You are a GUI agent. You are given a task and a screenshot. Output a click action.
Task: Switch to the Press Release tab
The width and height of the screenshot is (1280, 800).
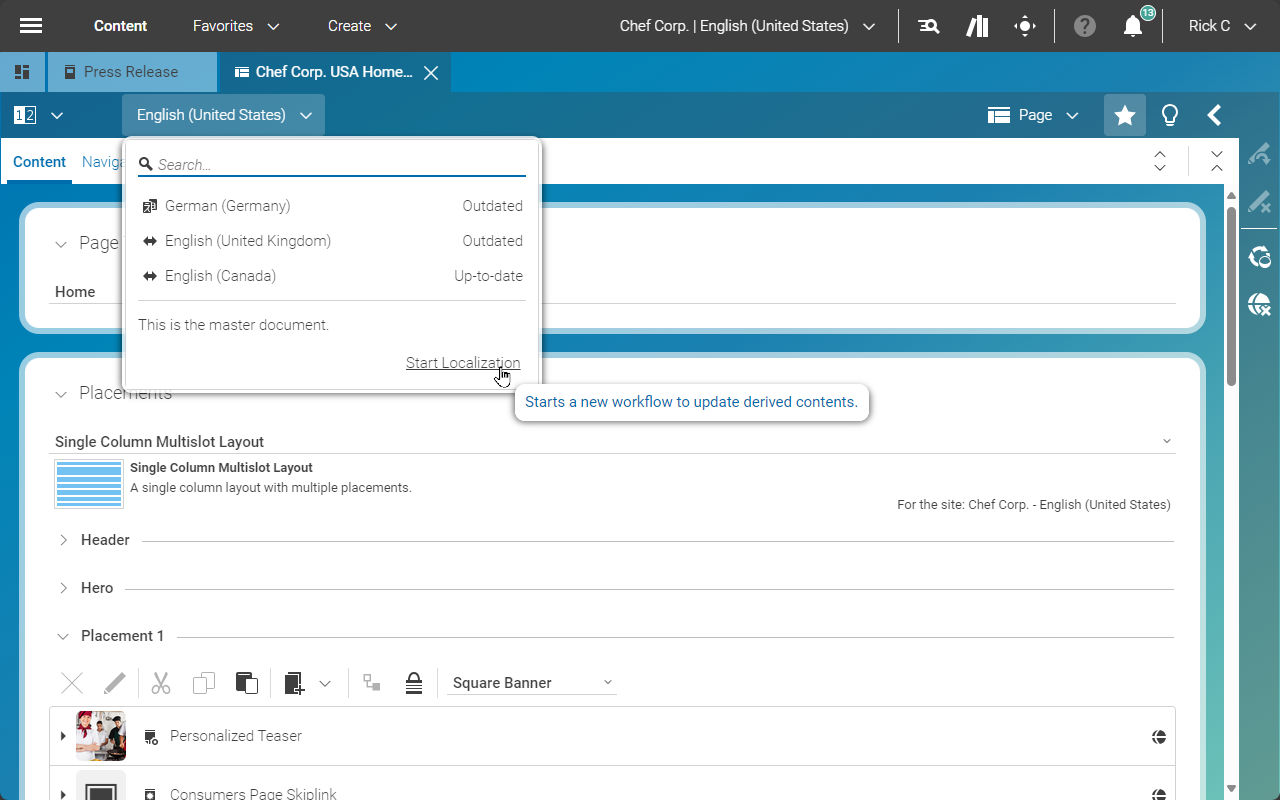click(x=132, y=71)
